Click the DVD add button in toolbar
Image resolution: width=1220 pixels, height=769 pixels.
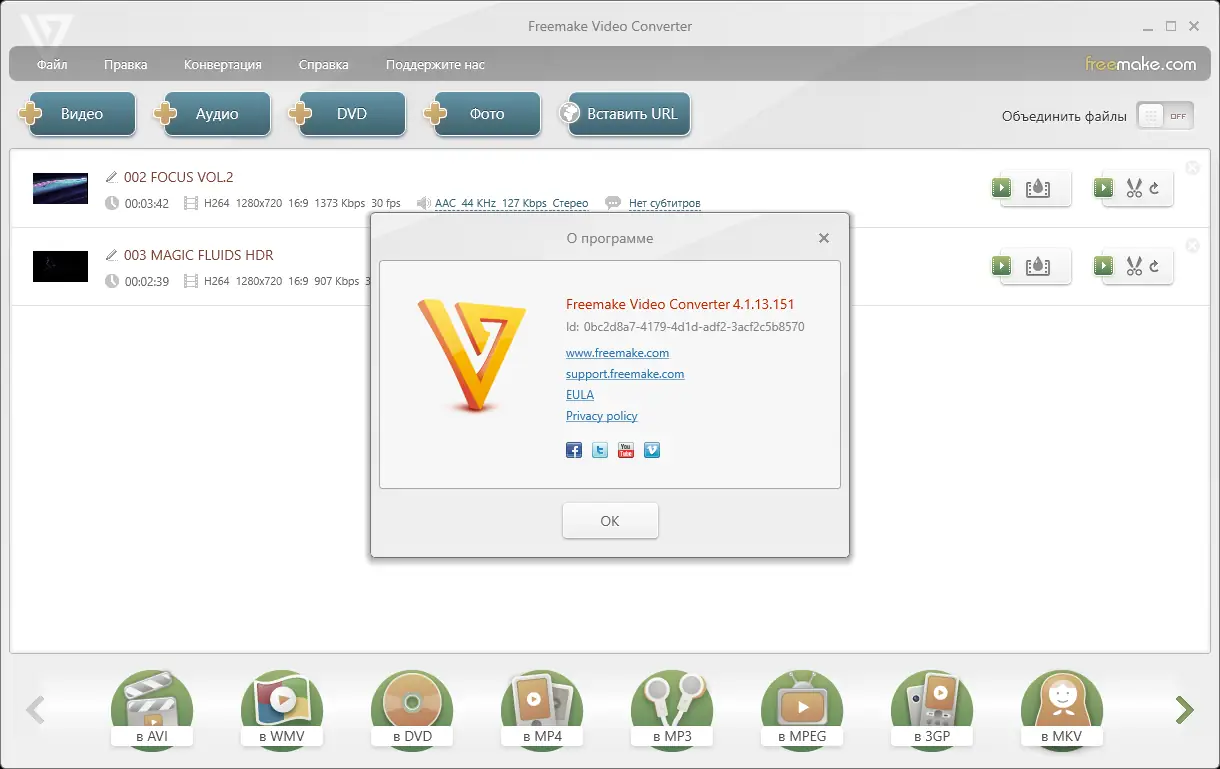point(347,114)
